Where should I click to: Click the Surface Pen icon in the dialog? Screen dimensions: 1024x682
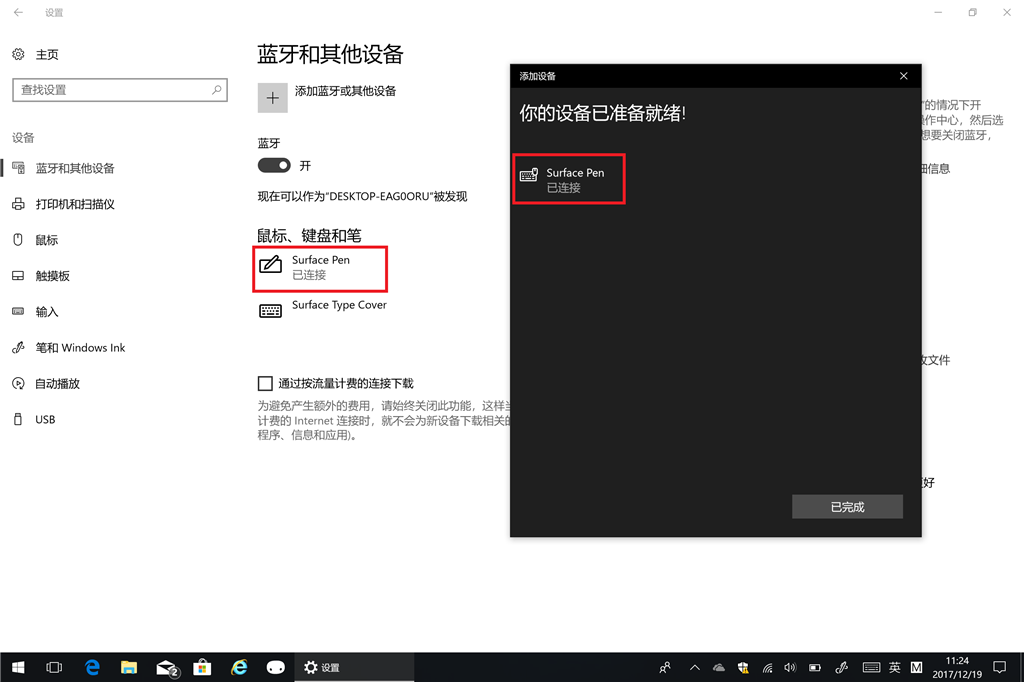(529, 176)
